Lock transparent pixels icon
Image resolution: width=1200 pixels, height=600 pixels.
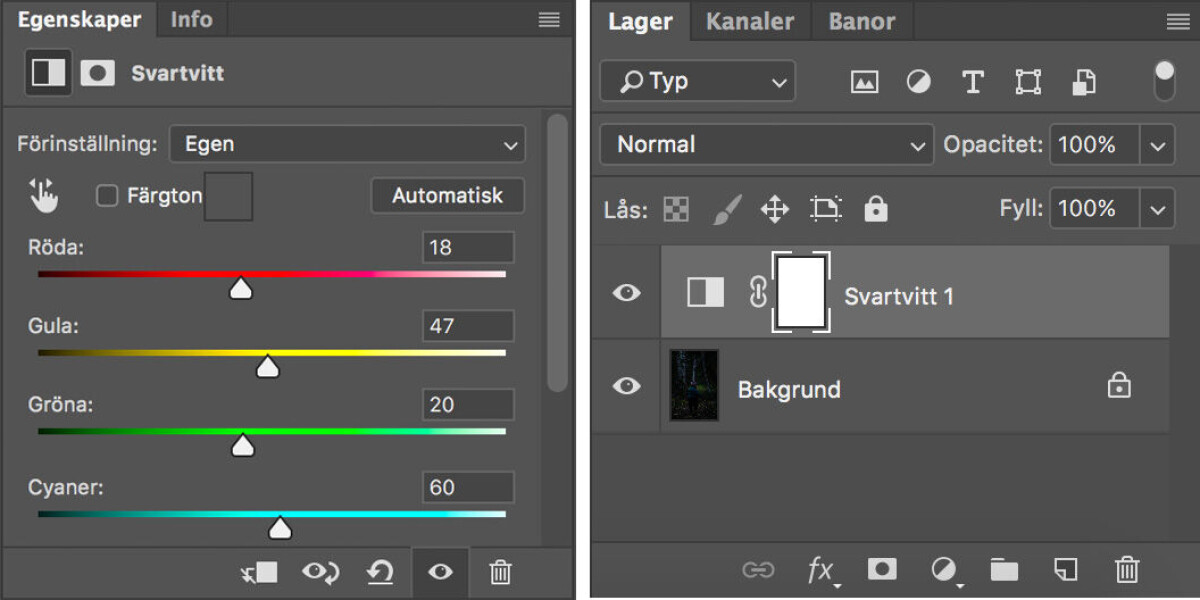[x=677, y=209]
